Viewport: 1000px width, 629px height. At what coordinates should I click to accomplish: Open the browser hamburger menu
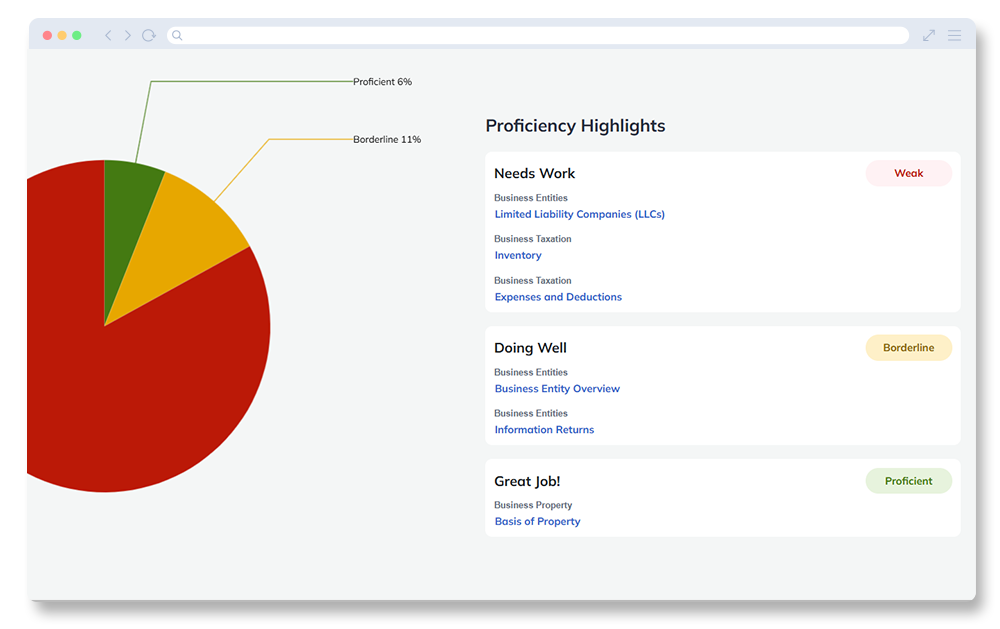954,35
